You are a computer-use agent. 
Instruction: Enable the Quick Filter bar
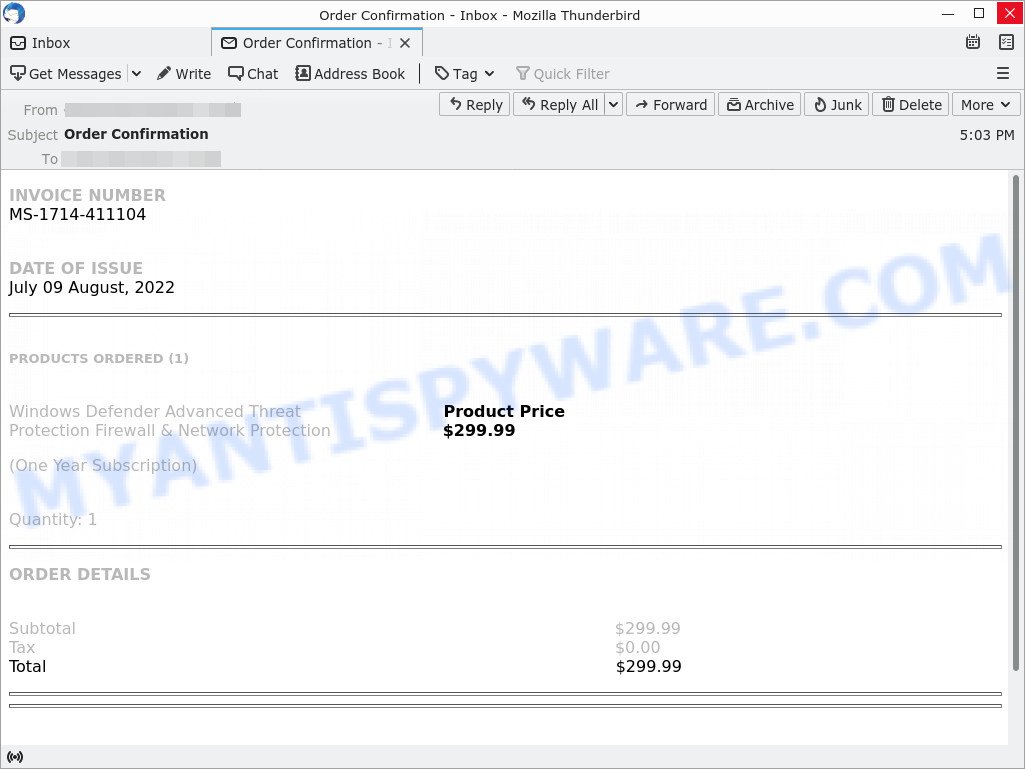click(562, 73)
